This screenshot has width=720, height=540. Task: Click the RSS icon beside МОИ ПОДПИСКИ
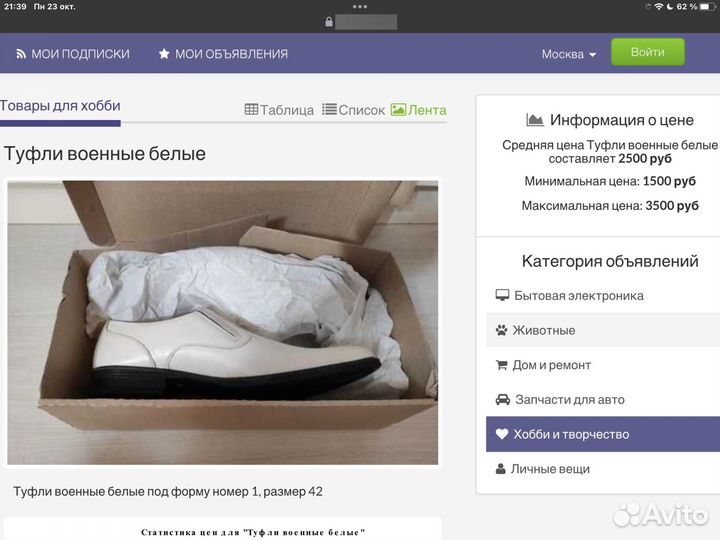pyautogui.click(x=21, y=54)
